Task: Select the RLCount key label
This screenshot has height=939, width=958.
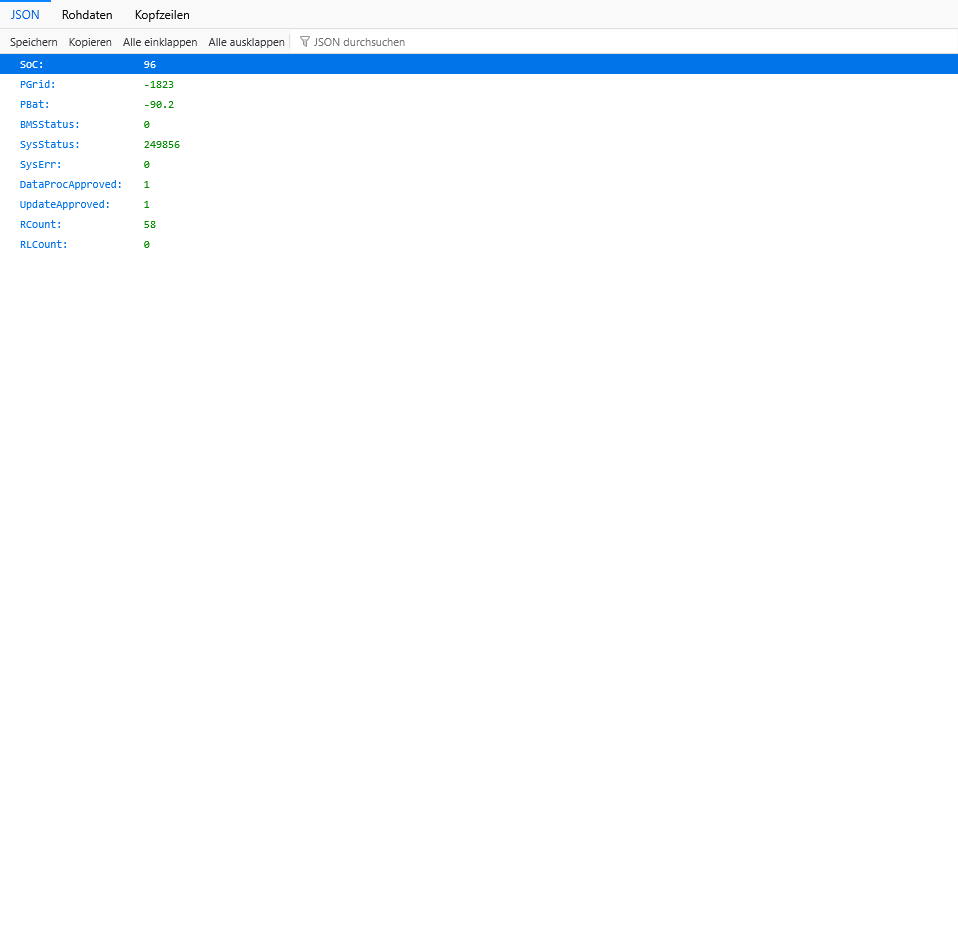Action: pos(43,244)
